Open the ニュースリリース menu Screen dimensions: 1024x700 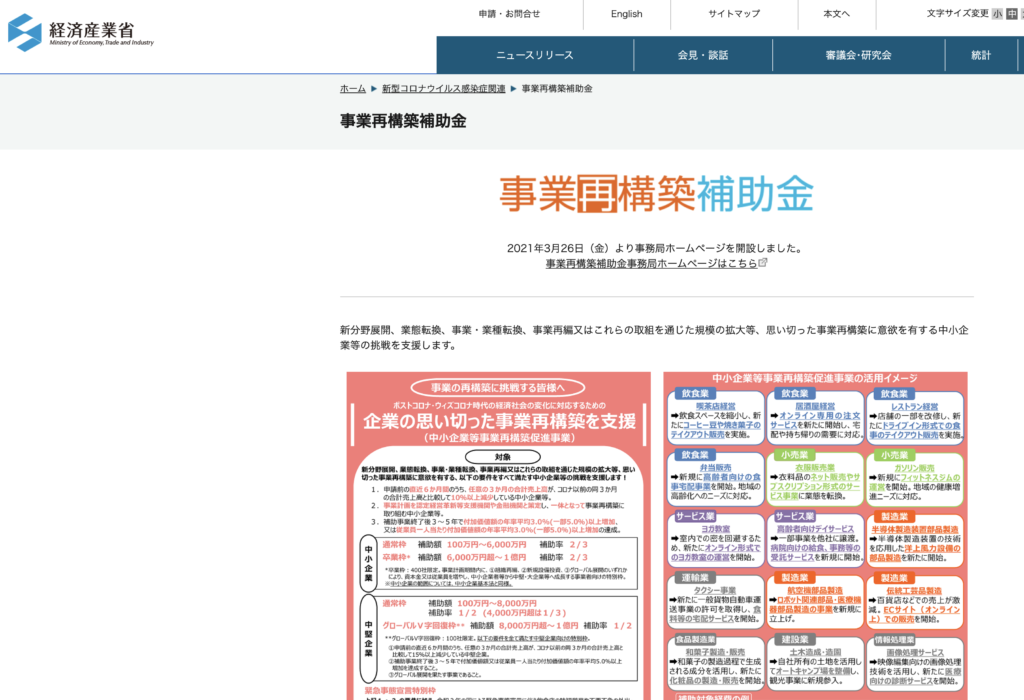click(x=535, y=55)
